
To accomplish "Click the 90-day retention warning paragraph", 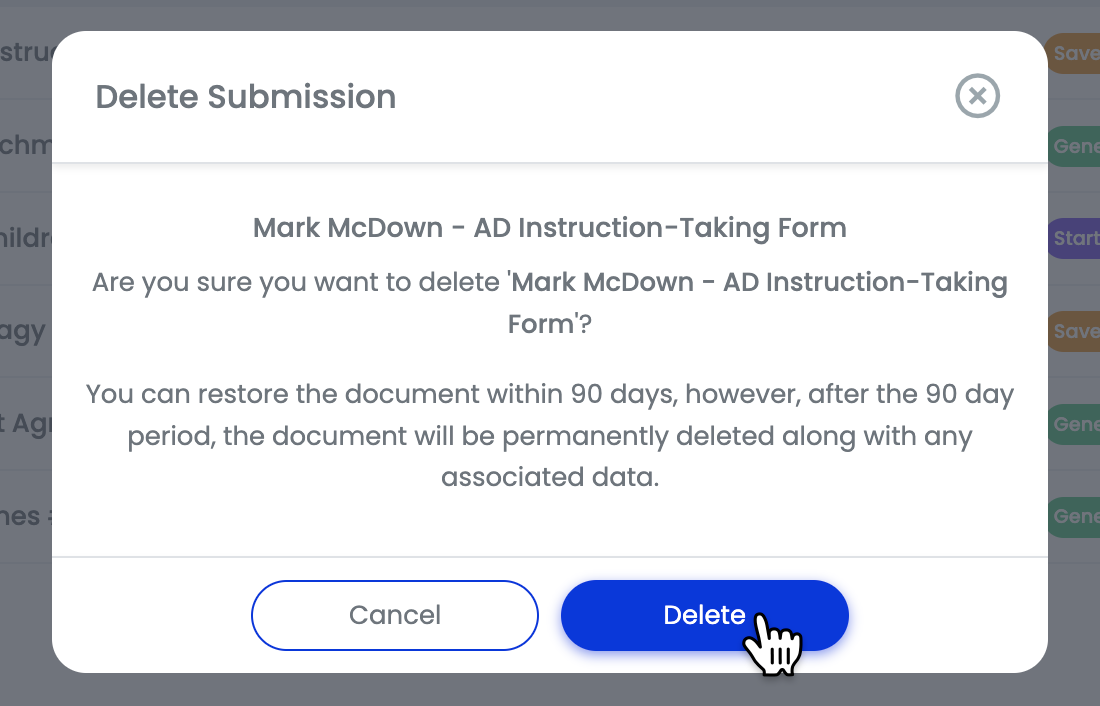I will click(551, 435).
